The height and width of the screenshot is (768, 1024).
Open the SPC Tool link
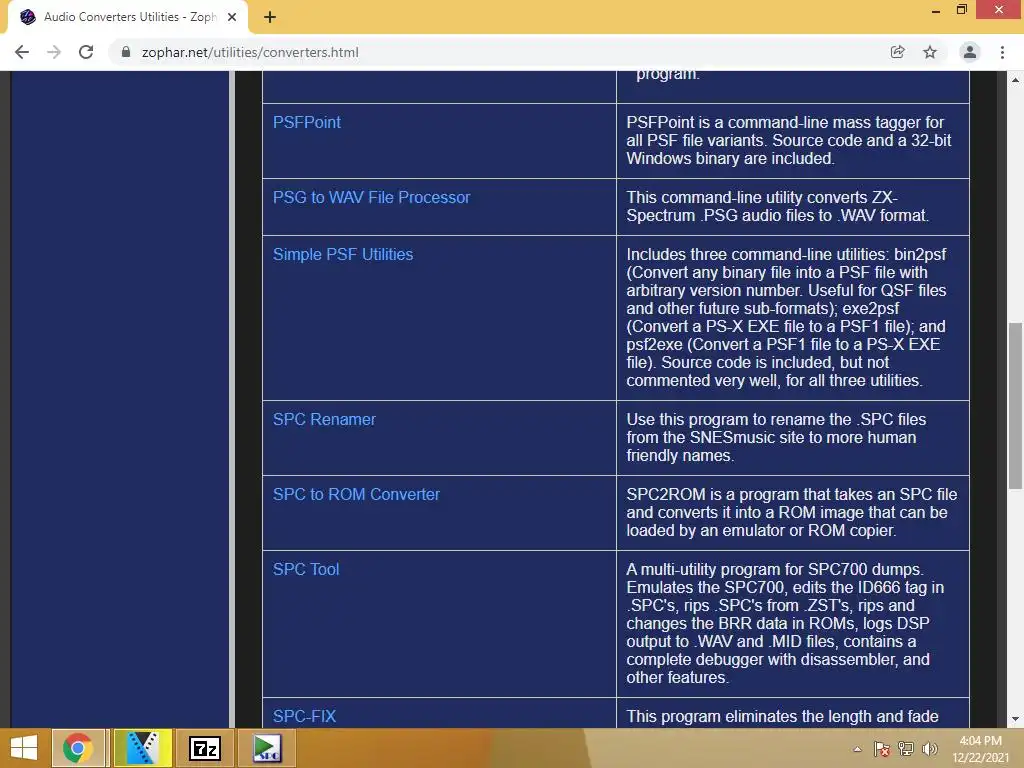[x=306, y=569]
